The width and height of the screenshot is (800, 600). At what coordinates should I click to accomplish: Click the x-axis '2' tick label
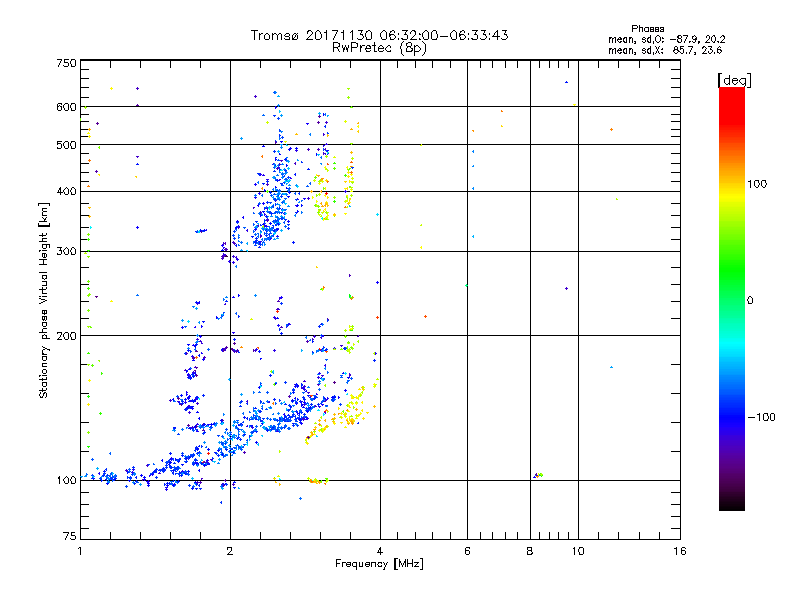tap(230, 551)
